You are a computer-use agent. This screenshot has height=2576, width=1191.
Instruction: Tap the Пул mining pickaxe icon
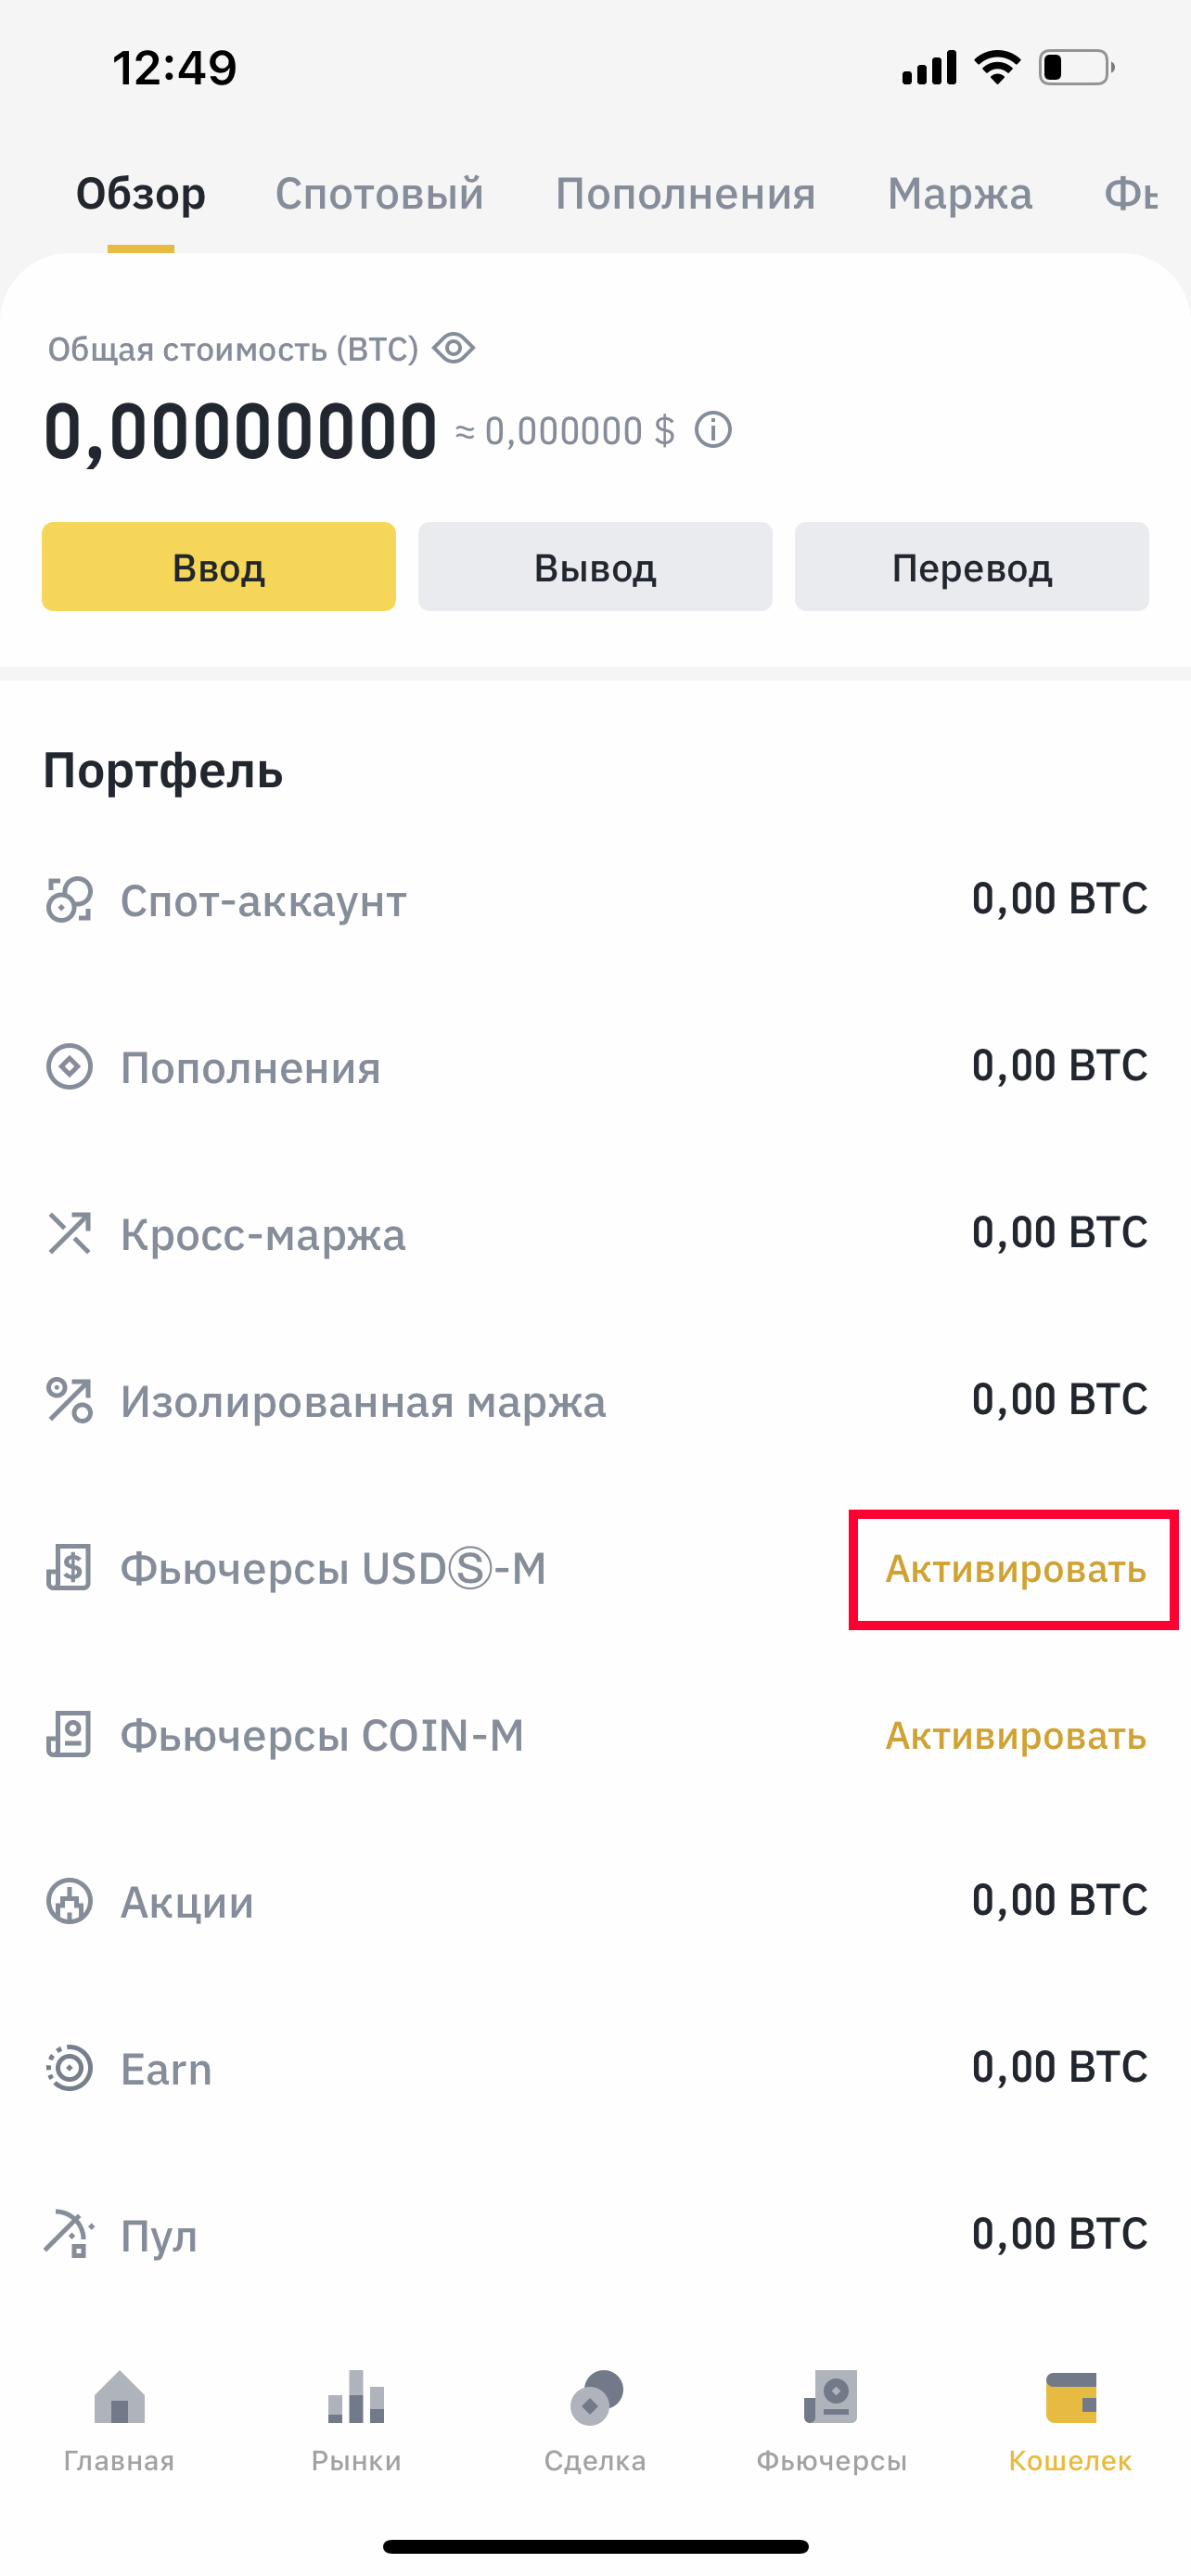[x=69, y=2234]
